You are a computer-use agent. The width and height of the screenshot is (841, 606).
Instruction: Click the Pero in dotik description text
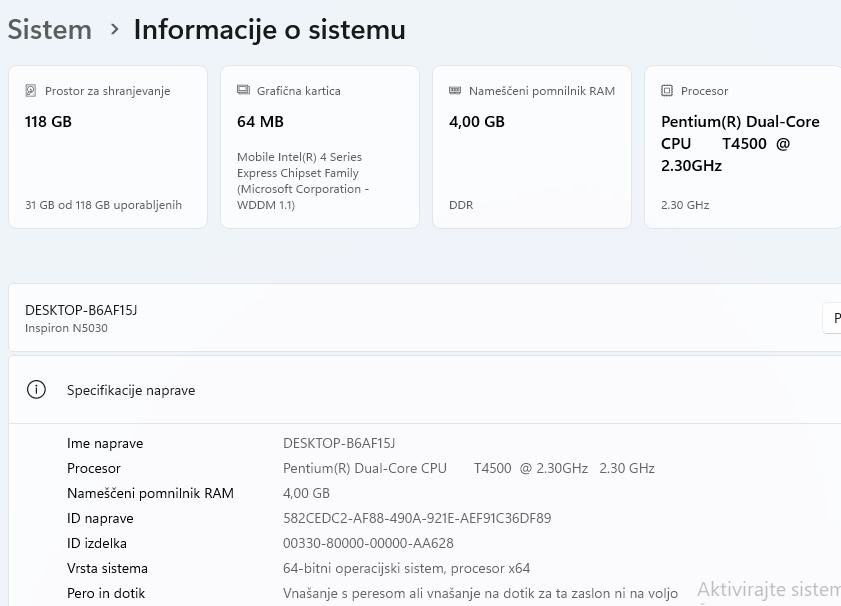tap(480, 593)
